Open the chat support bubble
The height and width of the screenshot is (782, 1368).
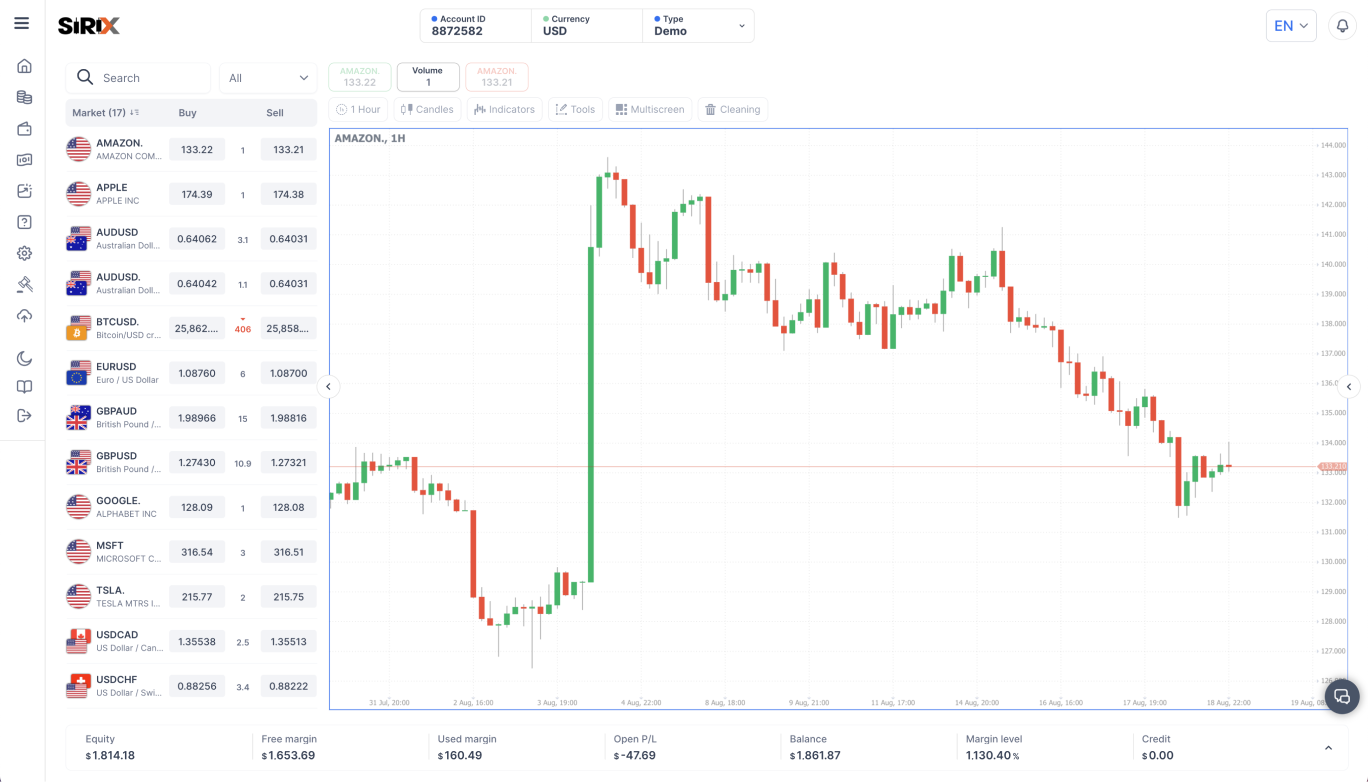point(1342,696)
